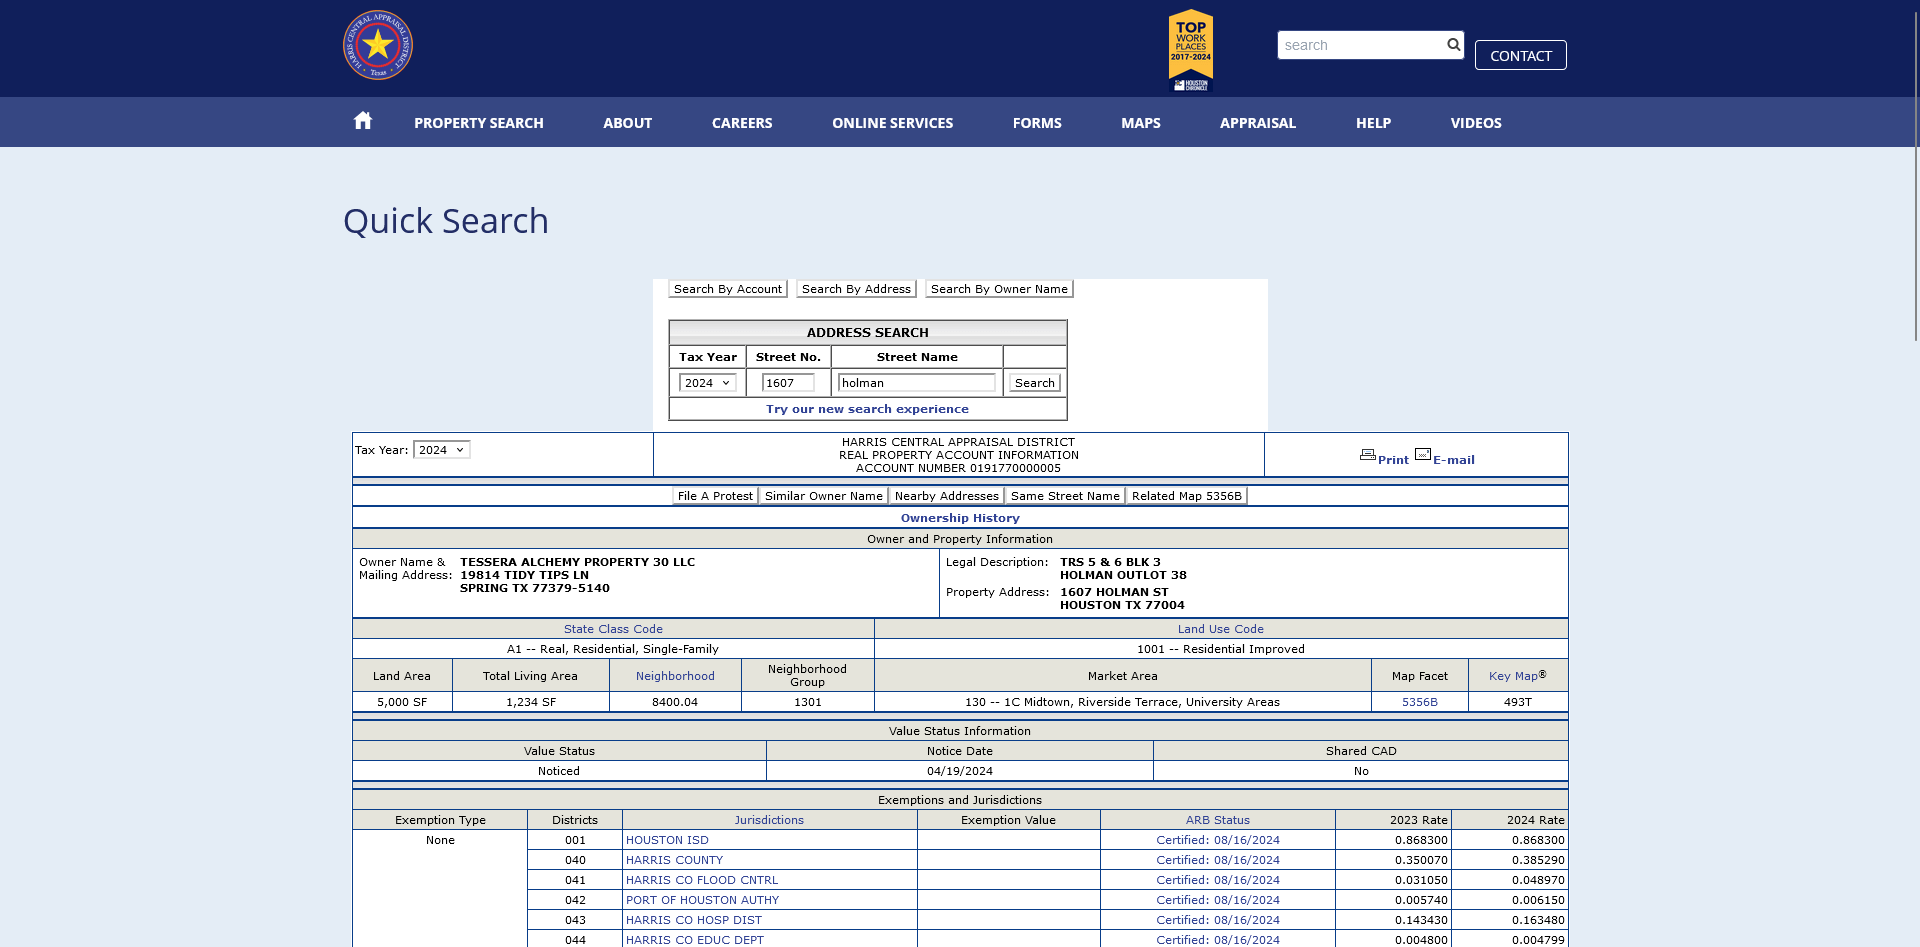The height and width of the screenshot is (947, 1920).
Task: Click Search By Owner Name button
Action: click(x=999, y=289)
